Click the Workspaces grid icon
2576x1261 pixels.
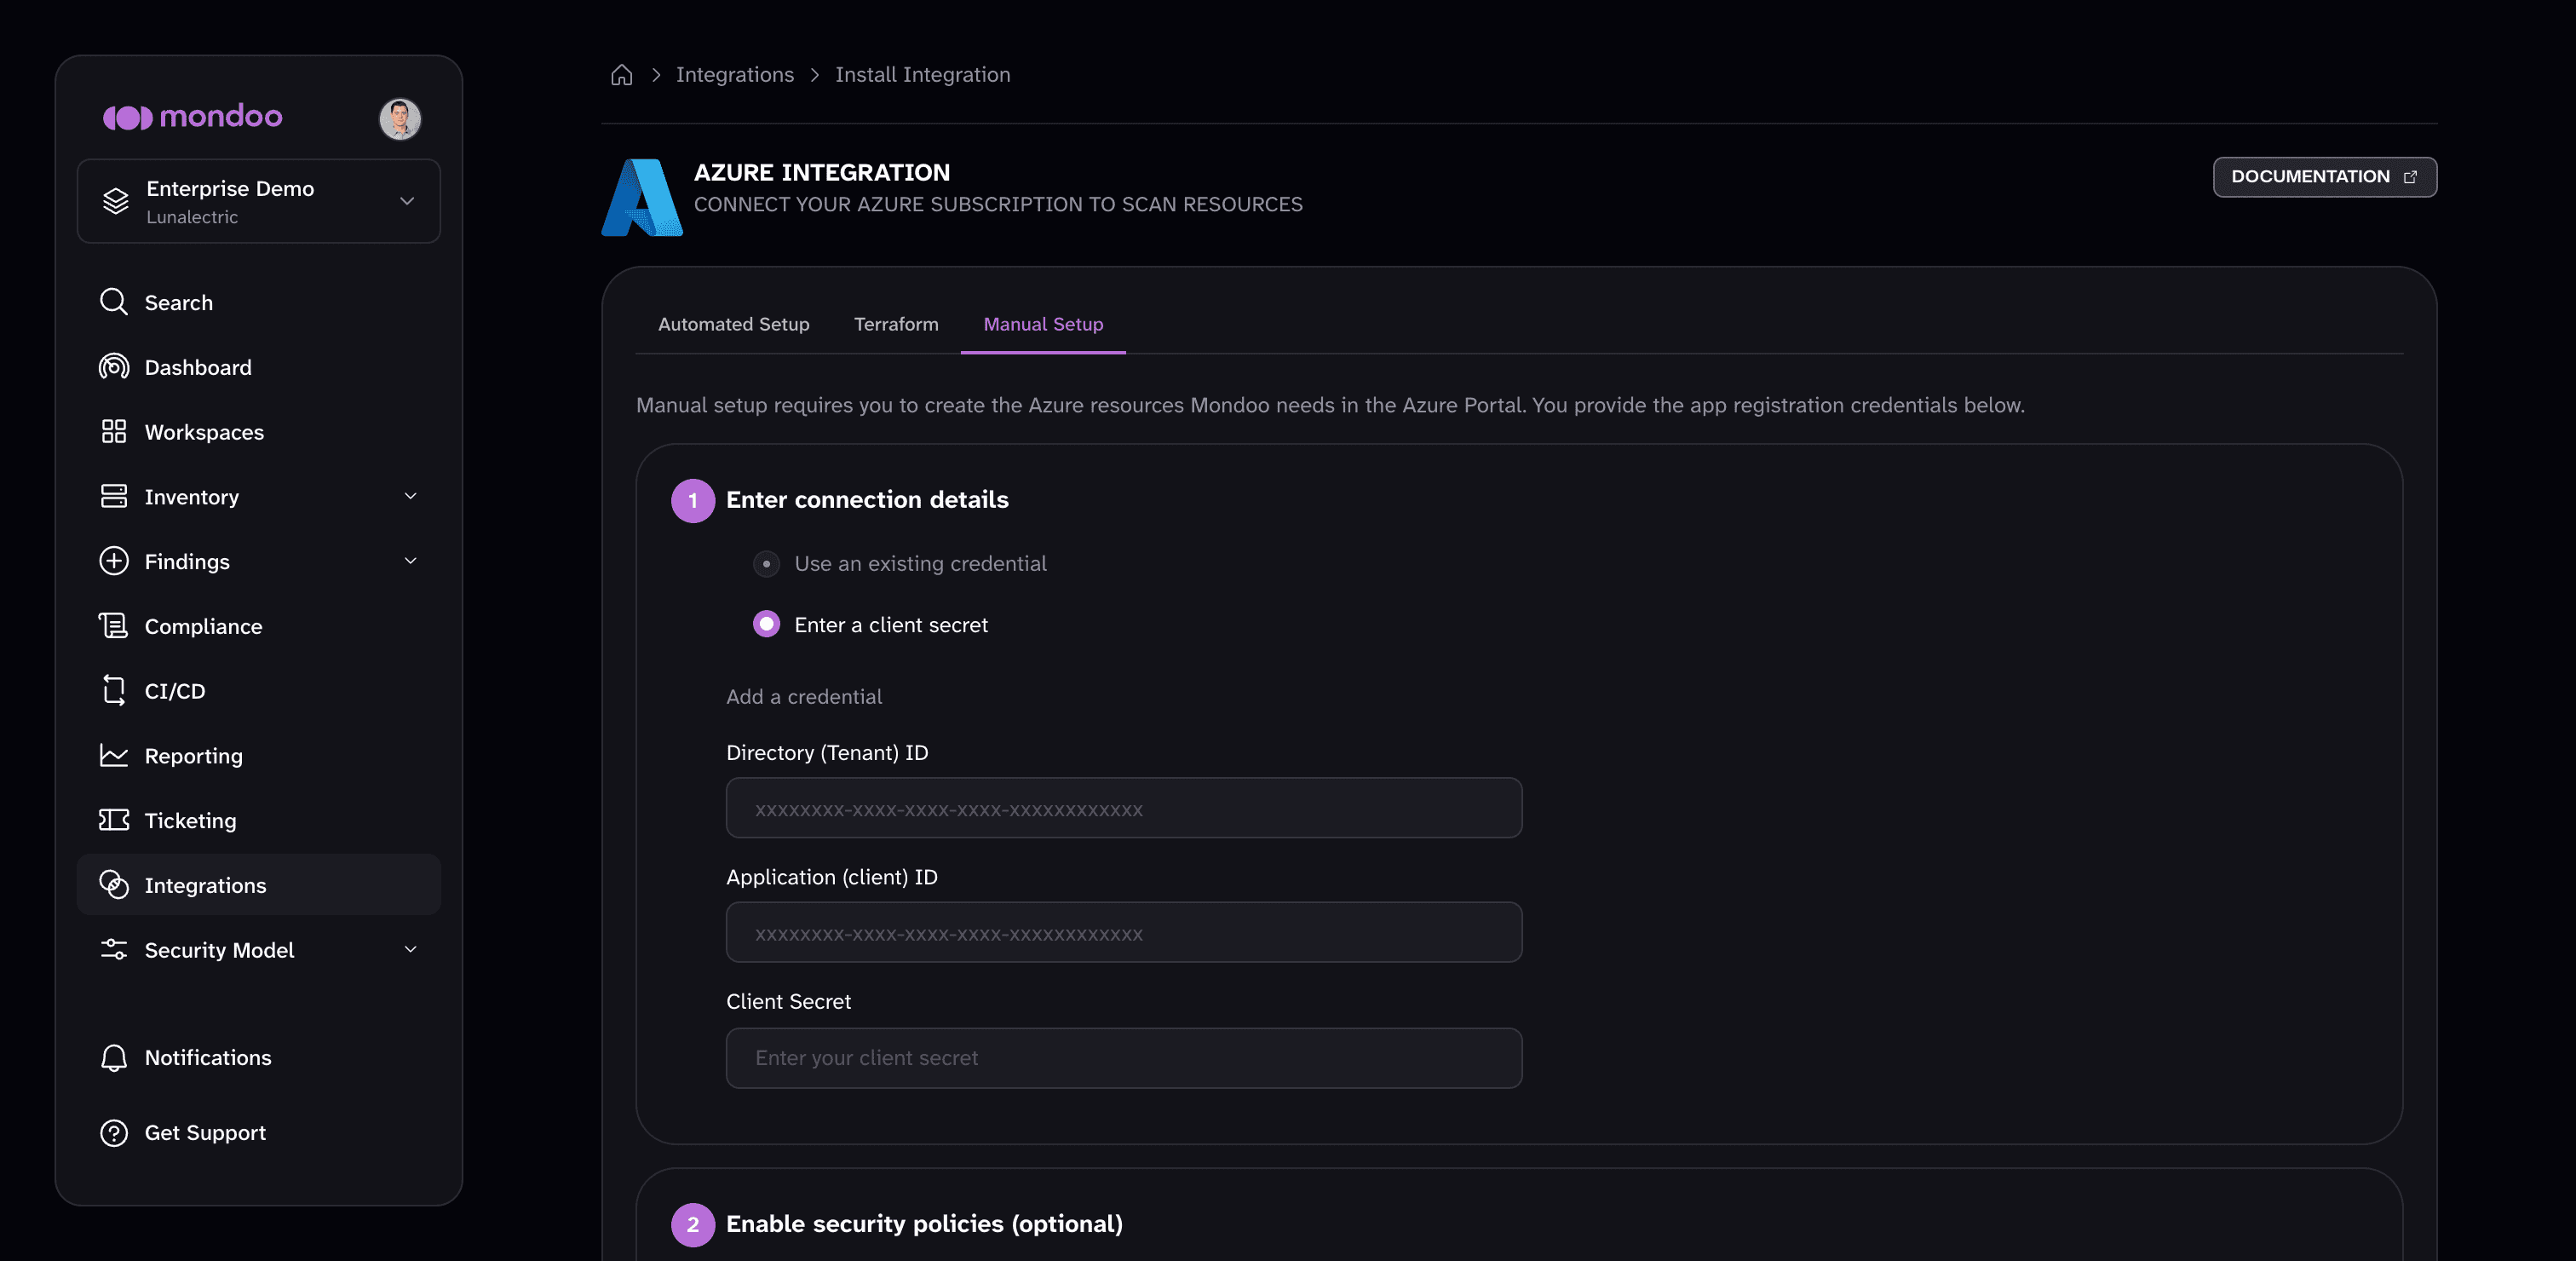click(x=114, y=431)
